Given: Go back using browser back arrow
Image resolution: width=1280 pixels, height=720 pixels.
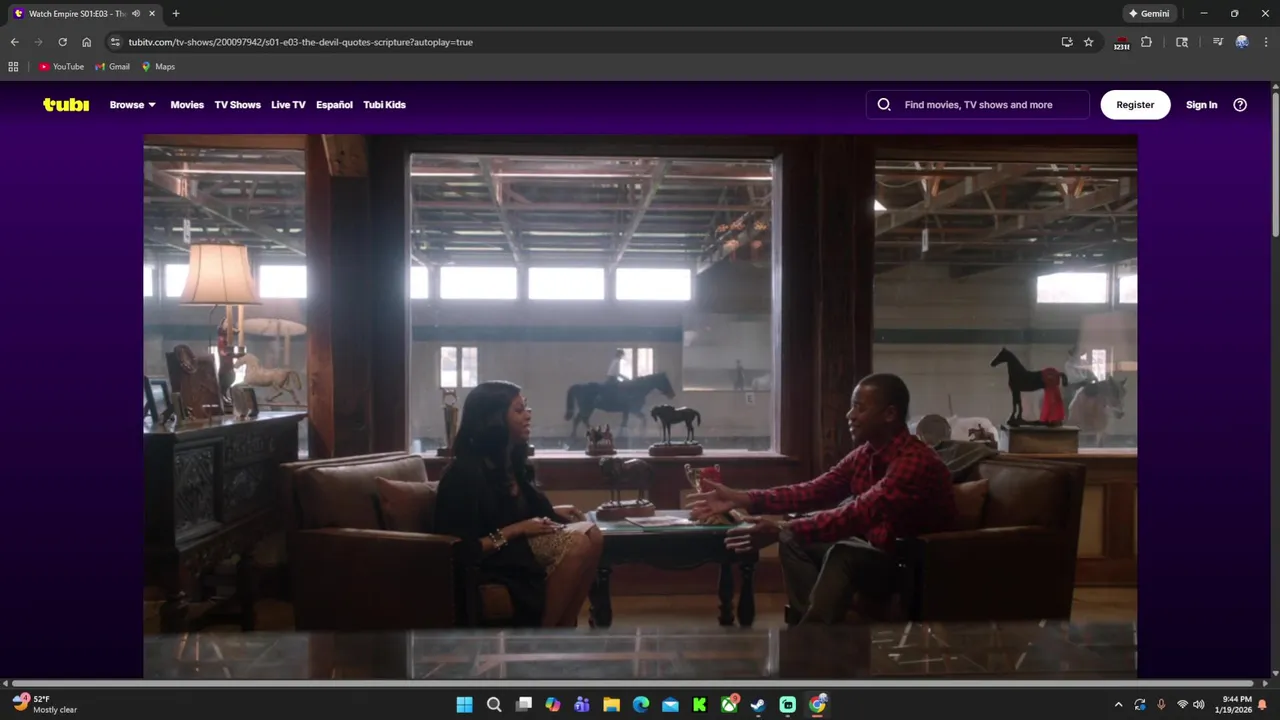Looking at the screenshot, I should [14, 42].
